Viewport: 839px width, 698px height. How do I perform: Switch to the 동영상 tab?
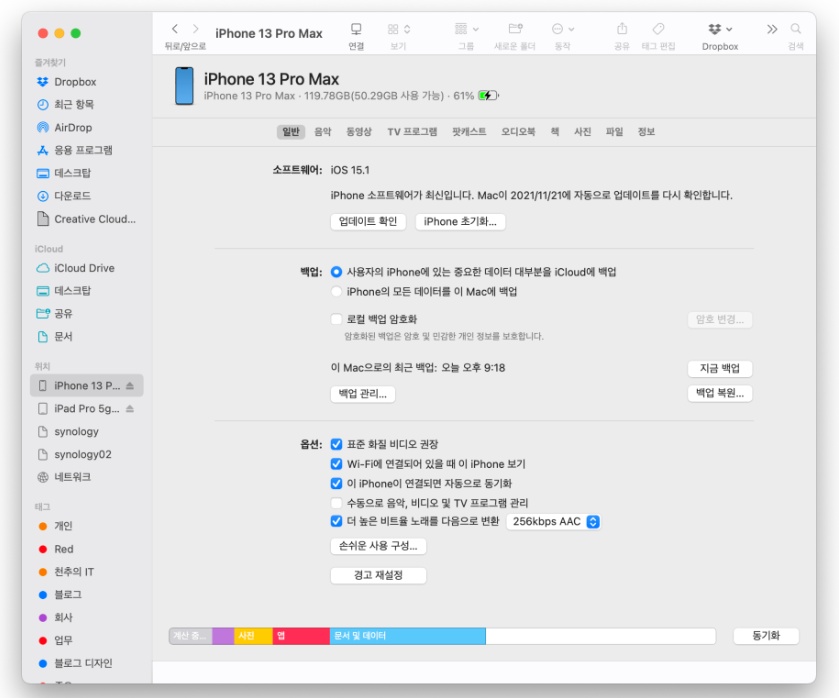[359, 132]
